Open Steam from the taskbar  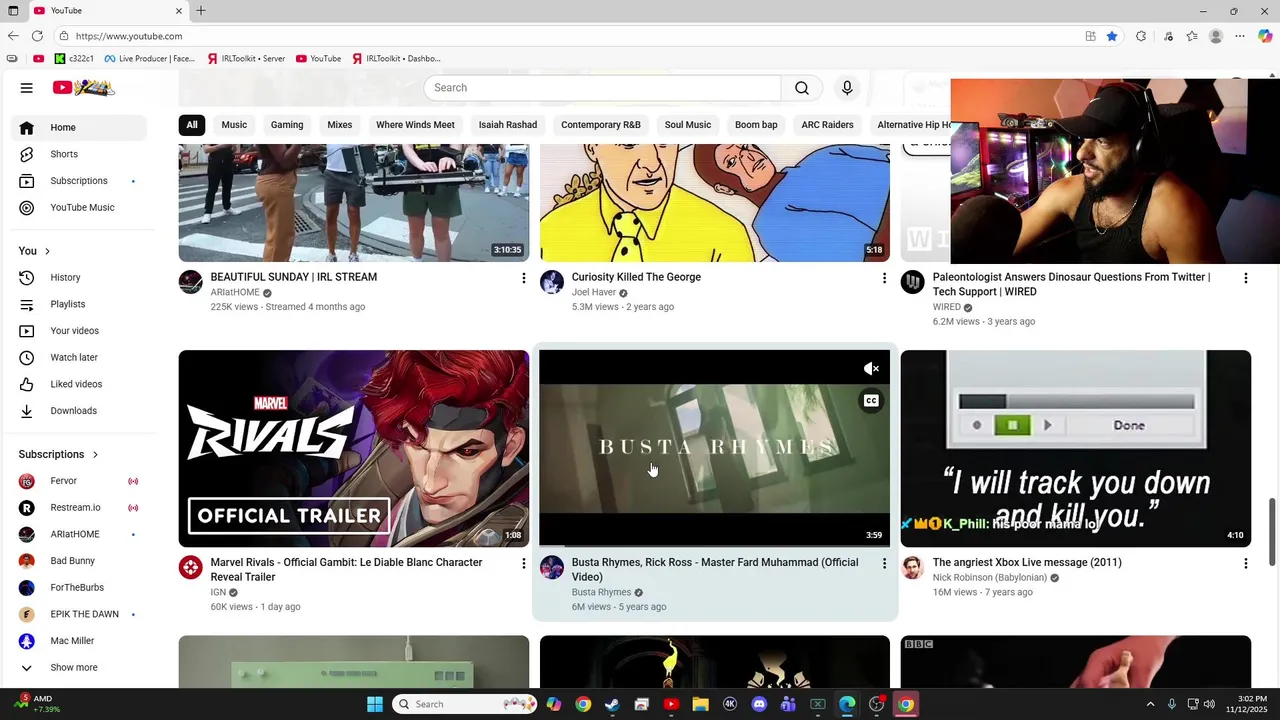point(612,704)
